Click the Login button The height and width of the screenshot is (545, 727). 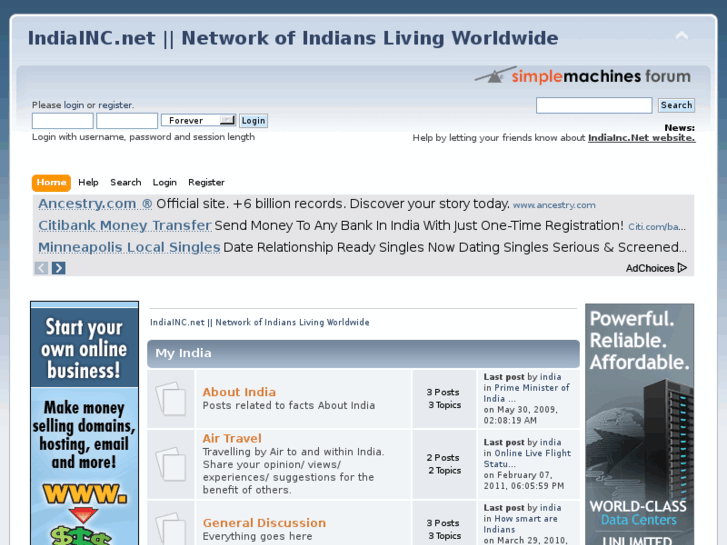(x=254, y=121)
